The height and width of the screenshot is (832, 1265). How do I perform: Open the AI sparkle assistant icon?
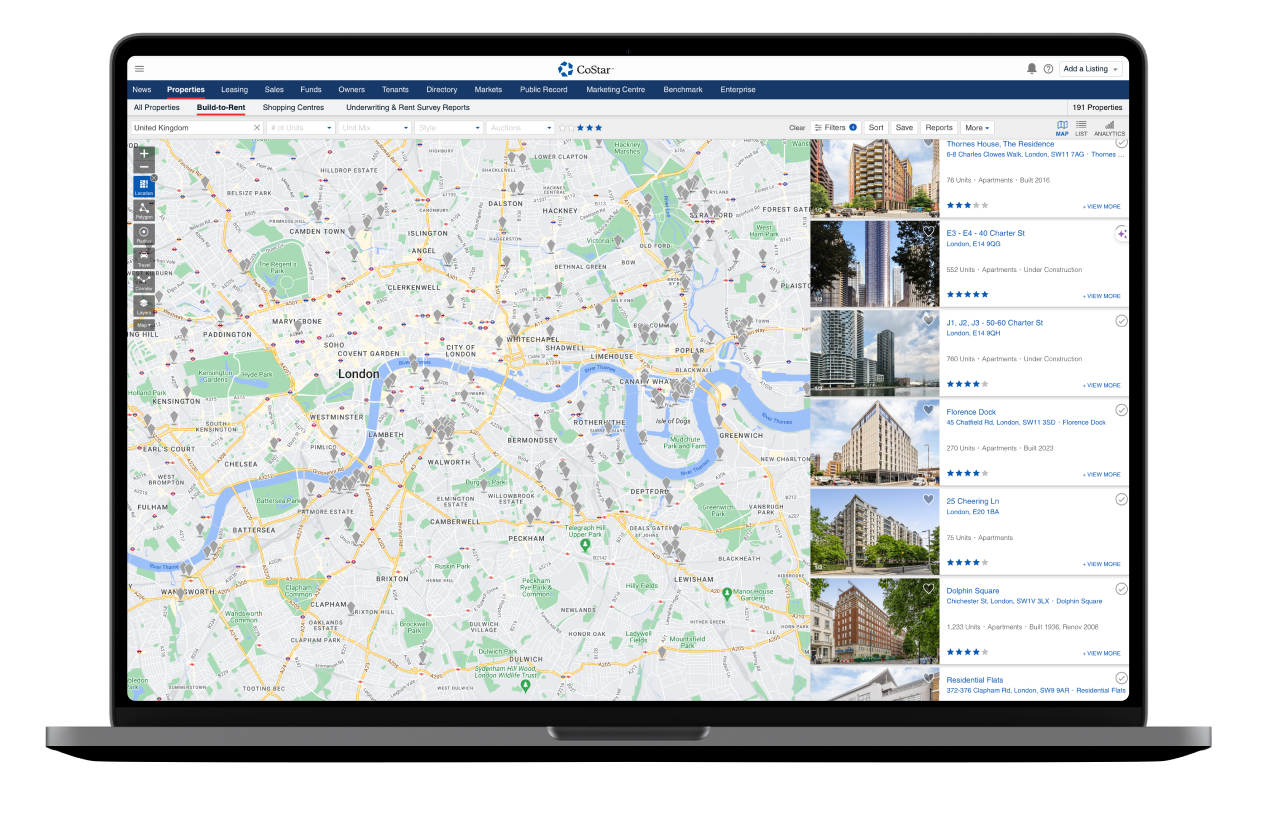pyautogui.click(x=1122, y=233)
